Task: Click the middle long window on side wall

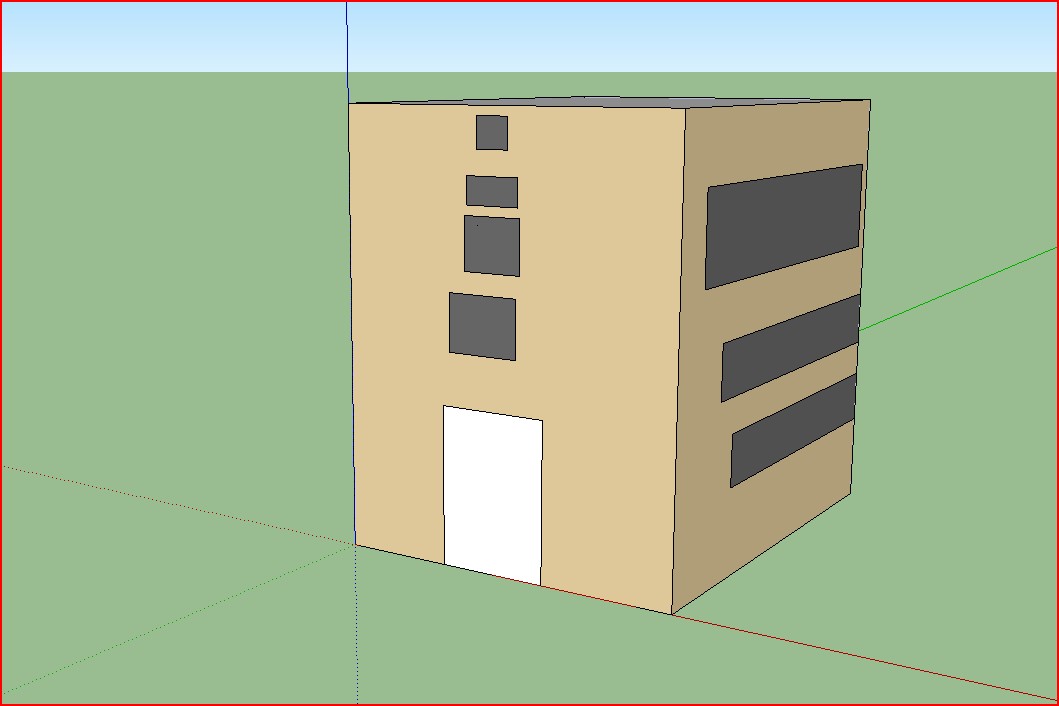Action: pos(790,348)
